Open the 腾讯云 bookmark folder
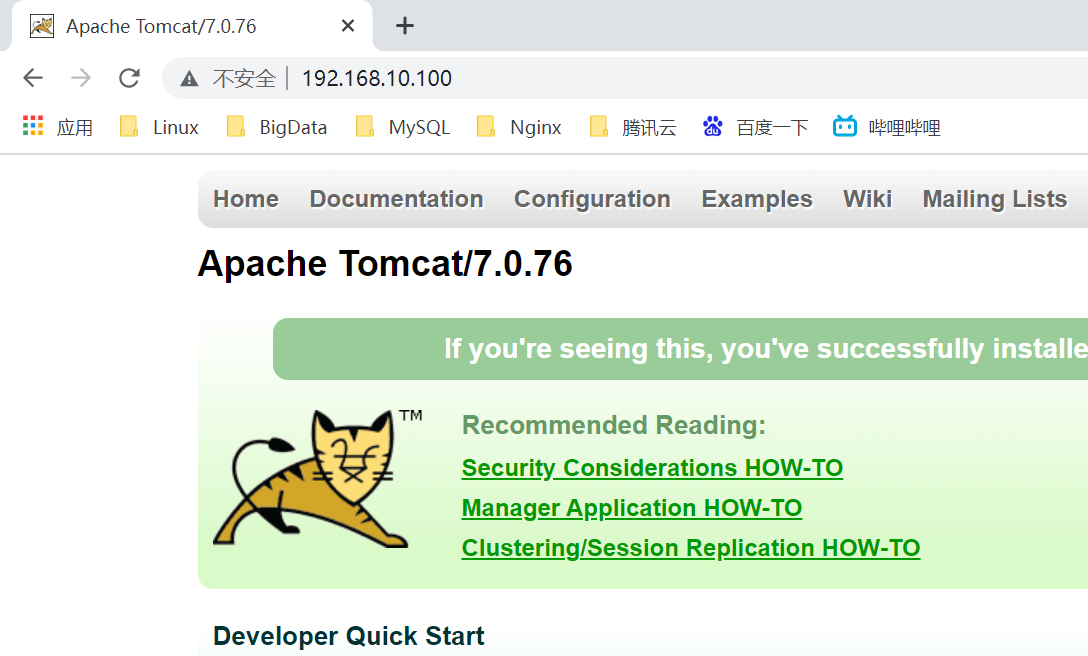The image size is (1088, 656). (x=633, y=127)
